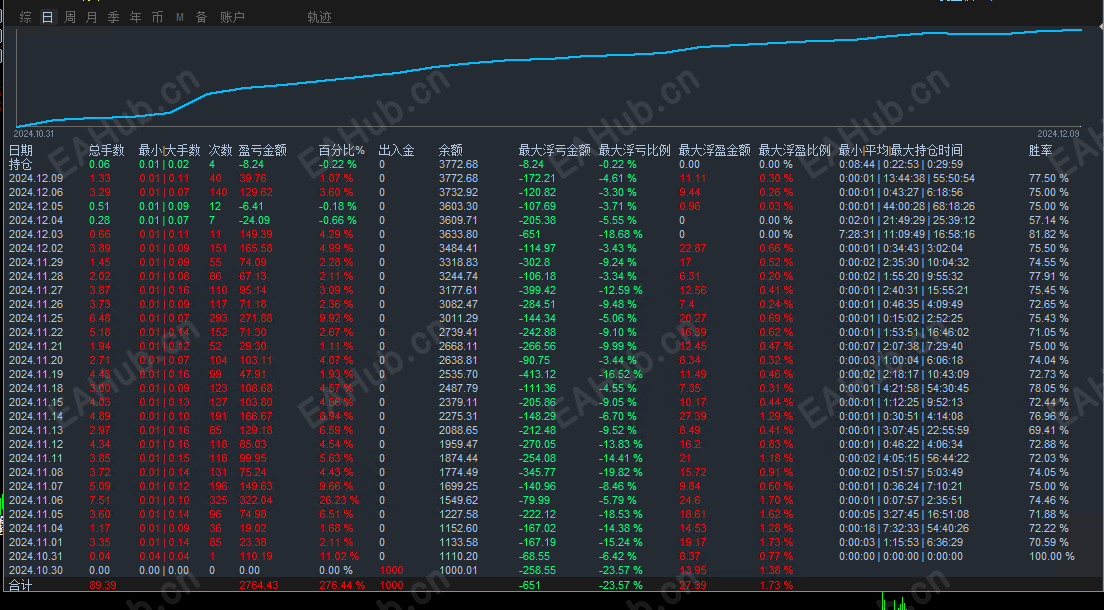Click trade count 325 on 2024.11.06
The image size is (1104, 610).
pos(218,500)
